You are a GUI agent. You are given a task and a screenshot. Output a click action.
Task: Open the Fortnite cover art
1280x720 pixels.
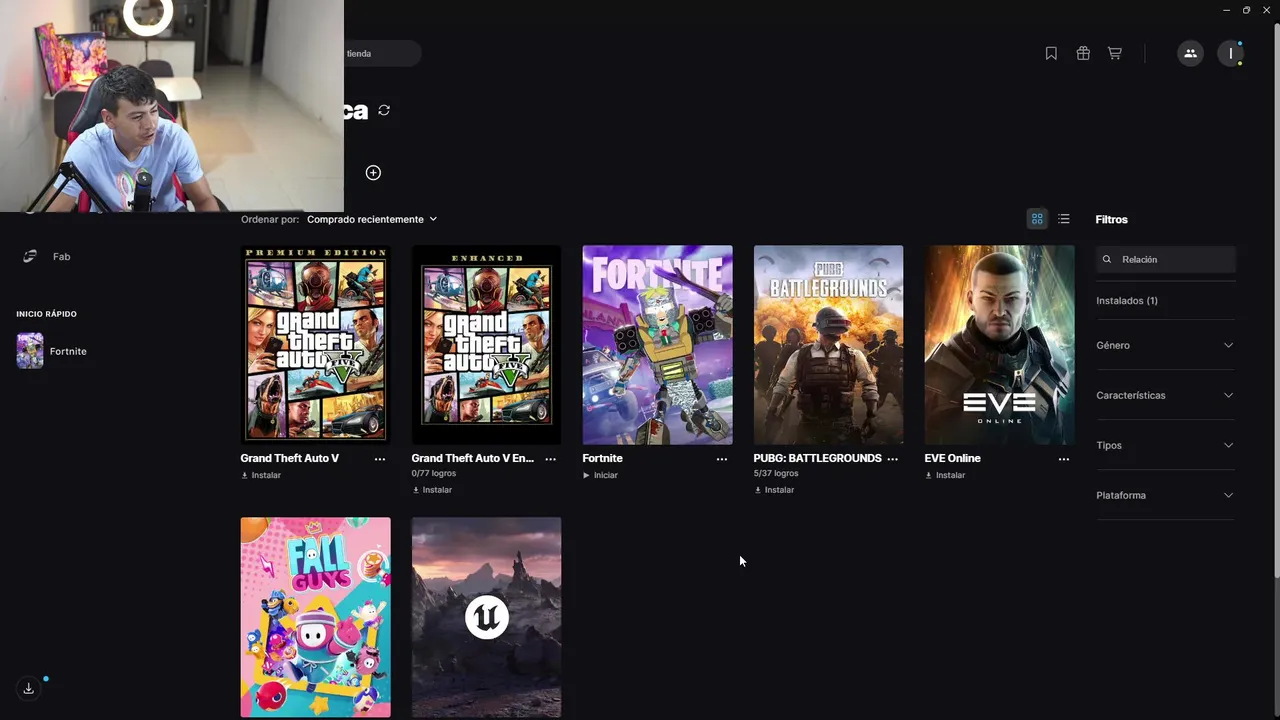(657, 345)
